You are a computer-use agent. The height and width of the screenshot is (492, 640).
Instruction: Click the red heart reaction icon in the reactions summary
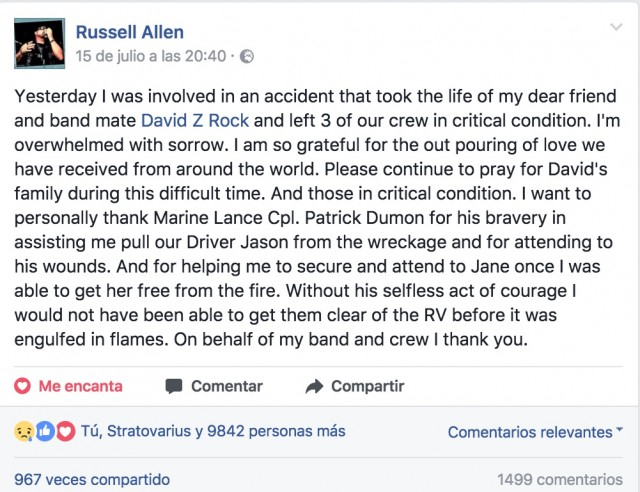pos(65,432)
